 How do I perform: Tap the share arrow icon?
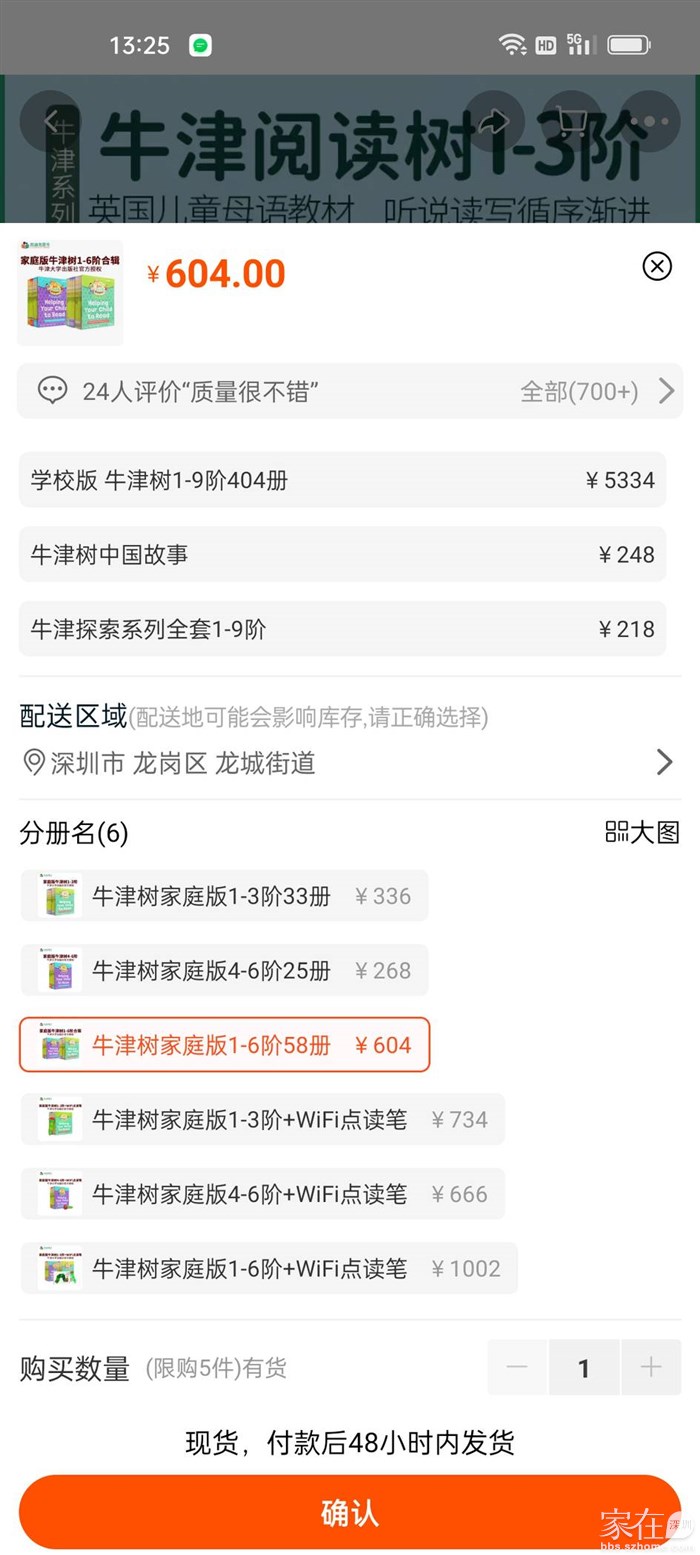(x=494, y=121)
